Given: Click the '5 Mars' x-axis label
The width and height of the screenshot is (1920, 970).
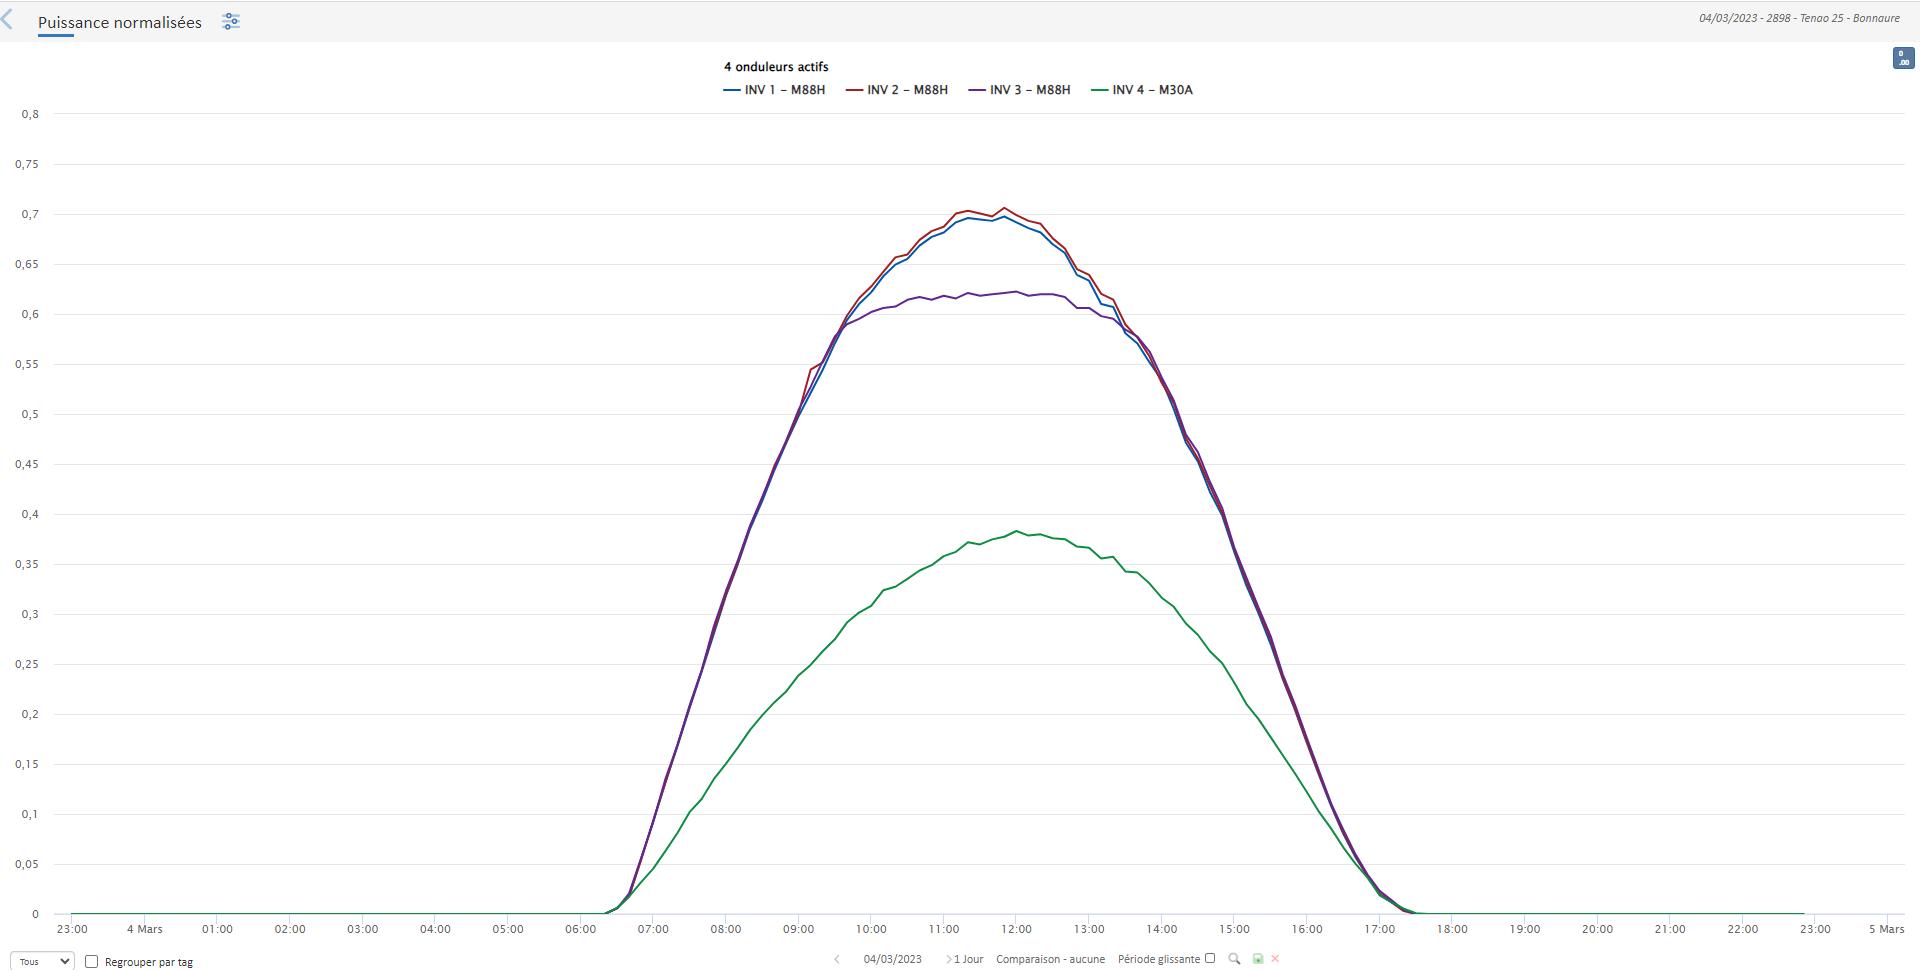Looking at the screenshot, I should coord(1886,929).
